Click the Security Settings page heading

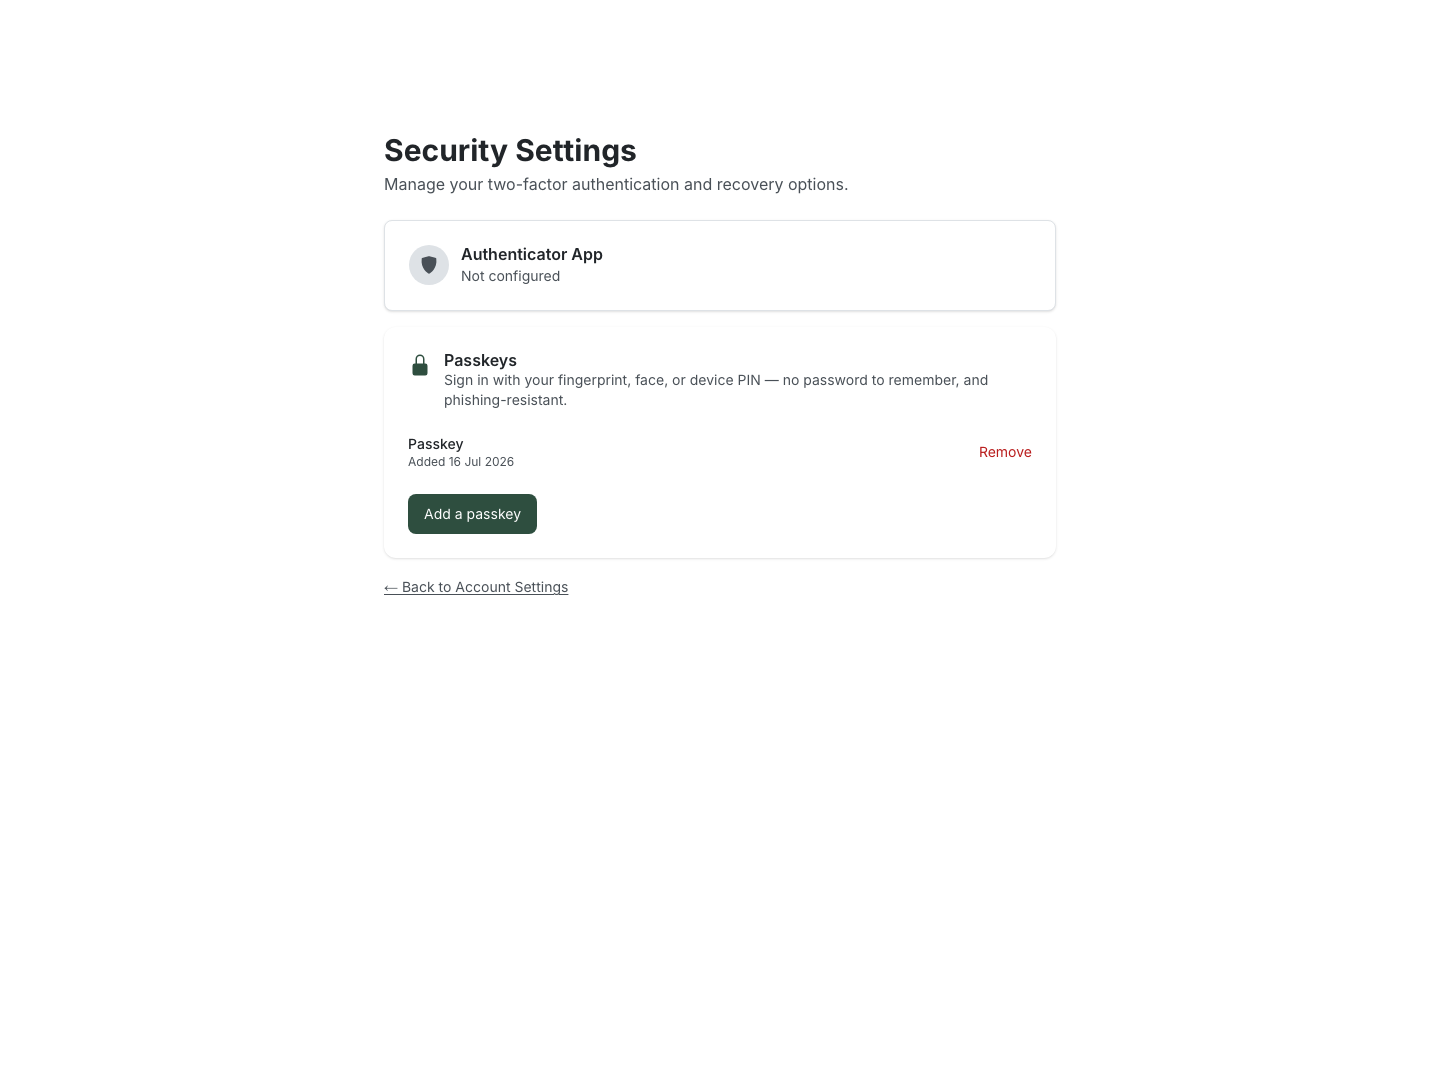tap(510, 150)
